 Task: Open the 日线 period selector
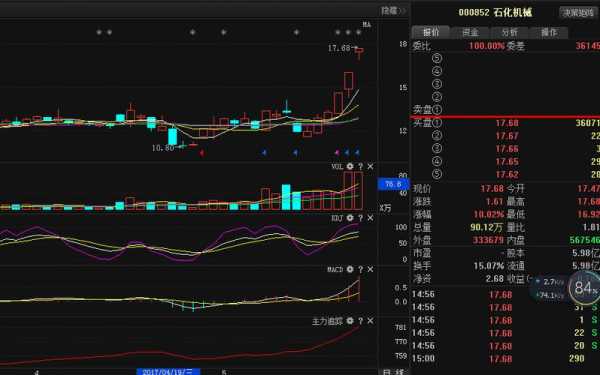(394, 372)
